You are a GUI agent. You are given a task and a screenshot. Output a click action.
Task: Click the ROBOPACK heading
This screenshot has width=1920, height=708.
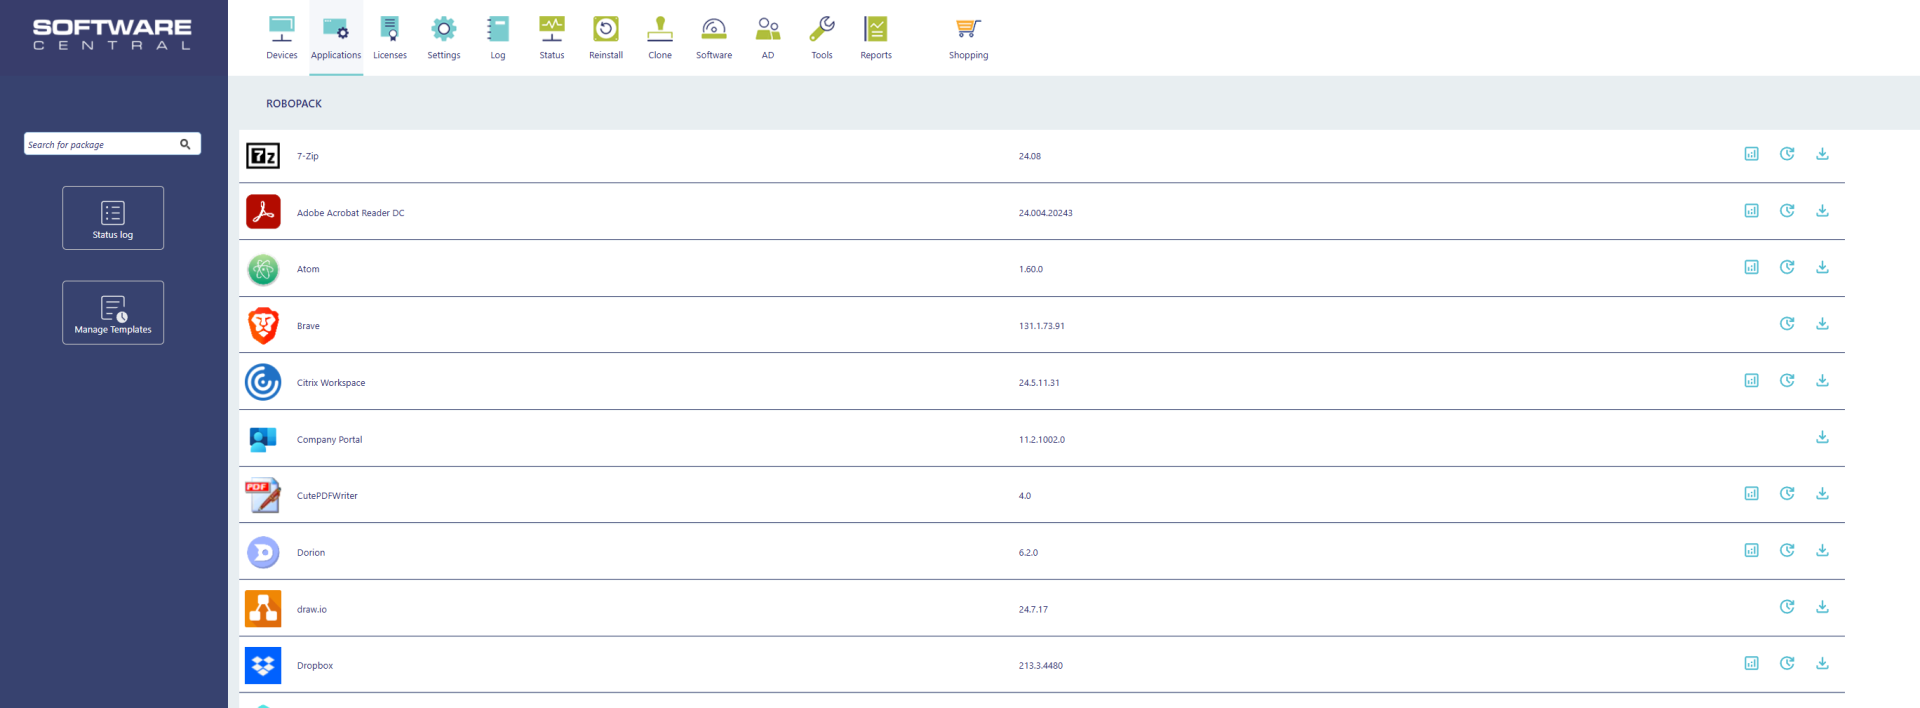tap(294, 104)
